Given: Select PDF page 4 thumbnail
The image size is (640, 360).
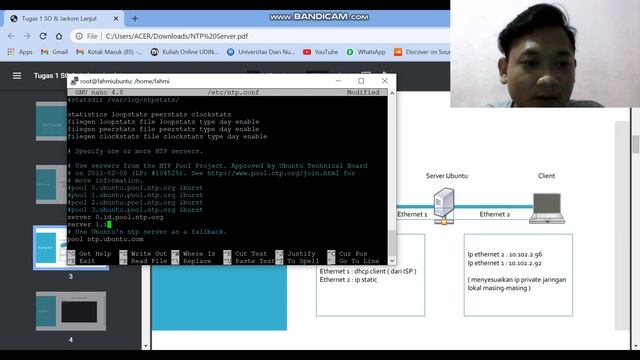Looking at the screenshot, I should 71,311.
